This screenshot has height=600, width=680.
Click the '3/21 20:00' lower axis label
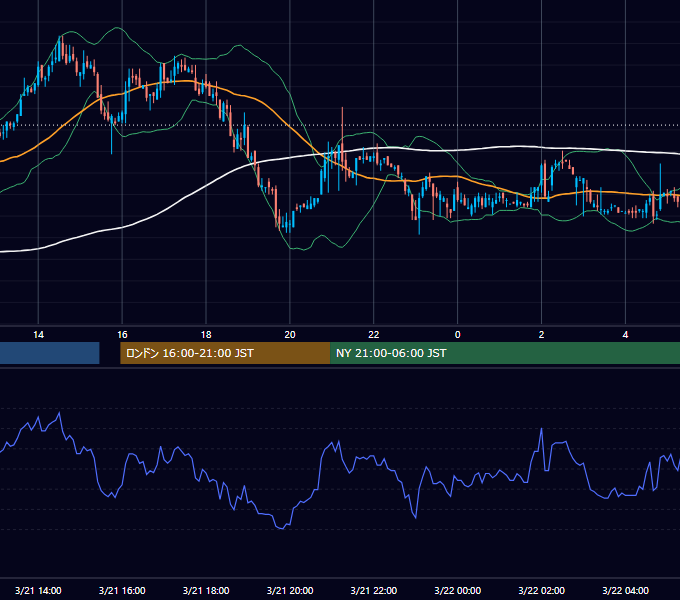tap(290, 590)
